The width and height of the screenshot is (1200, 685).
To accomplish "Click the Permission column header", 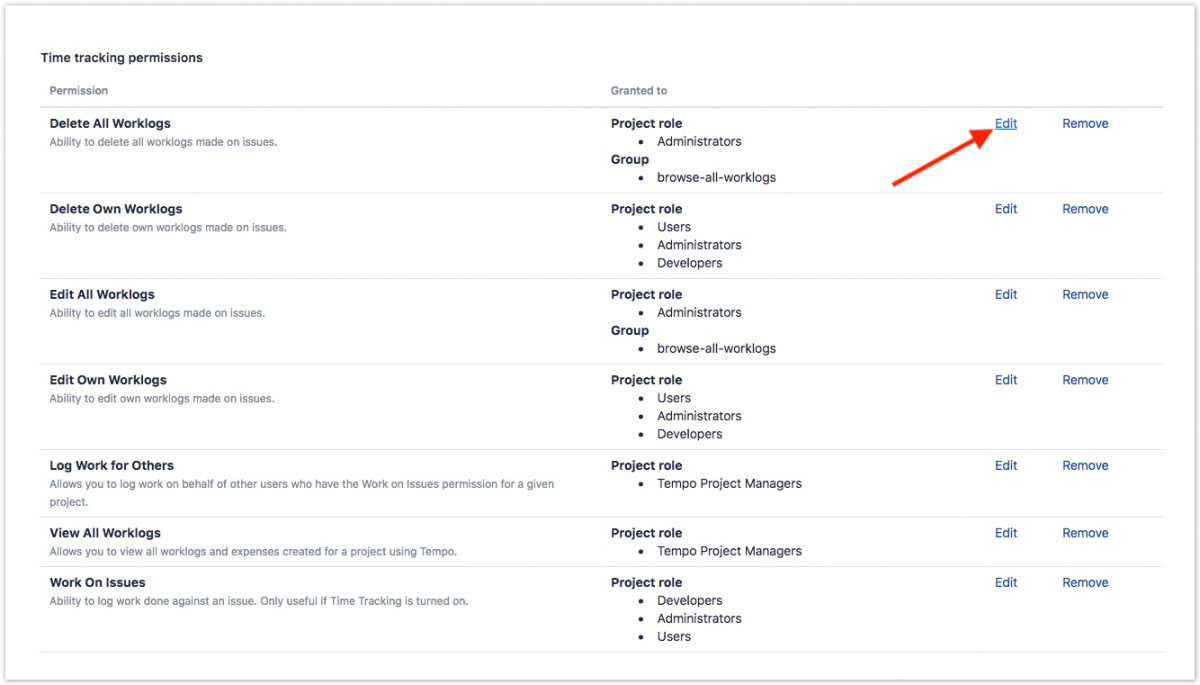I will point(79,91).
